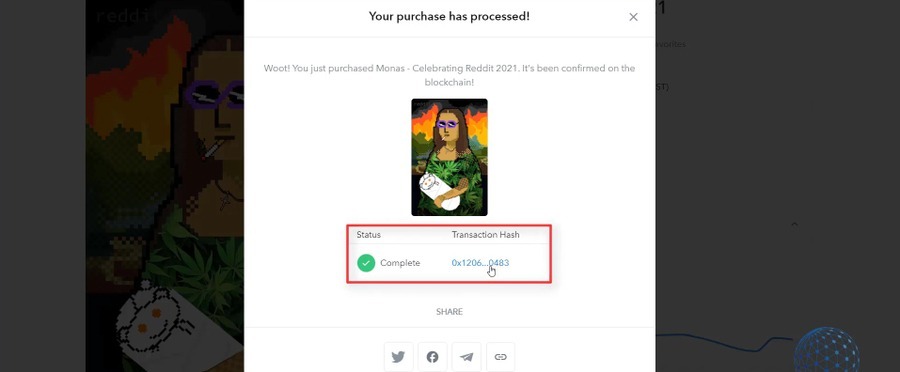Click the 'Status' column header
The image size is (900, 372).
click(x=368, y=235)
